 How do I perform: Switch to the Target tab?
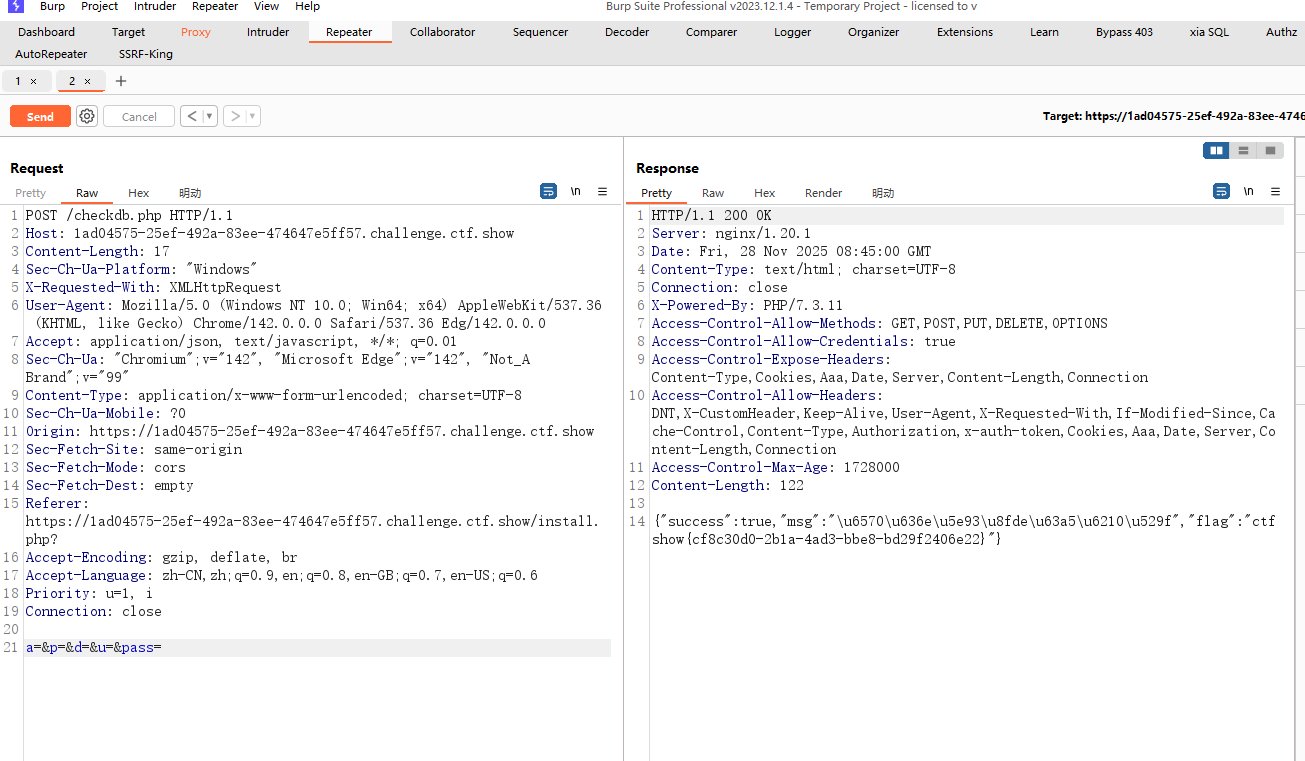point(128,32)
